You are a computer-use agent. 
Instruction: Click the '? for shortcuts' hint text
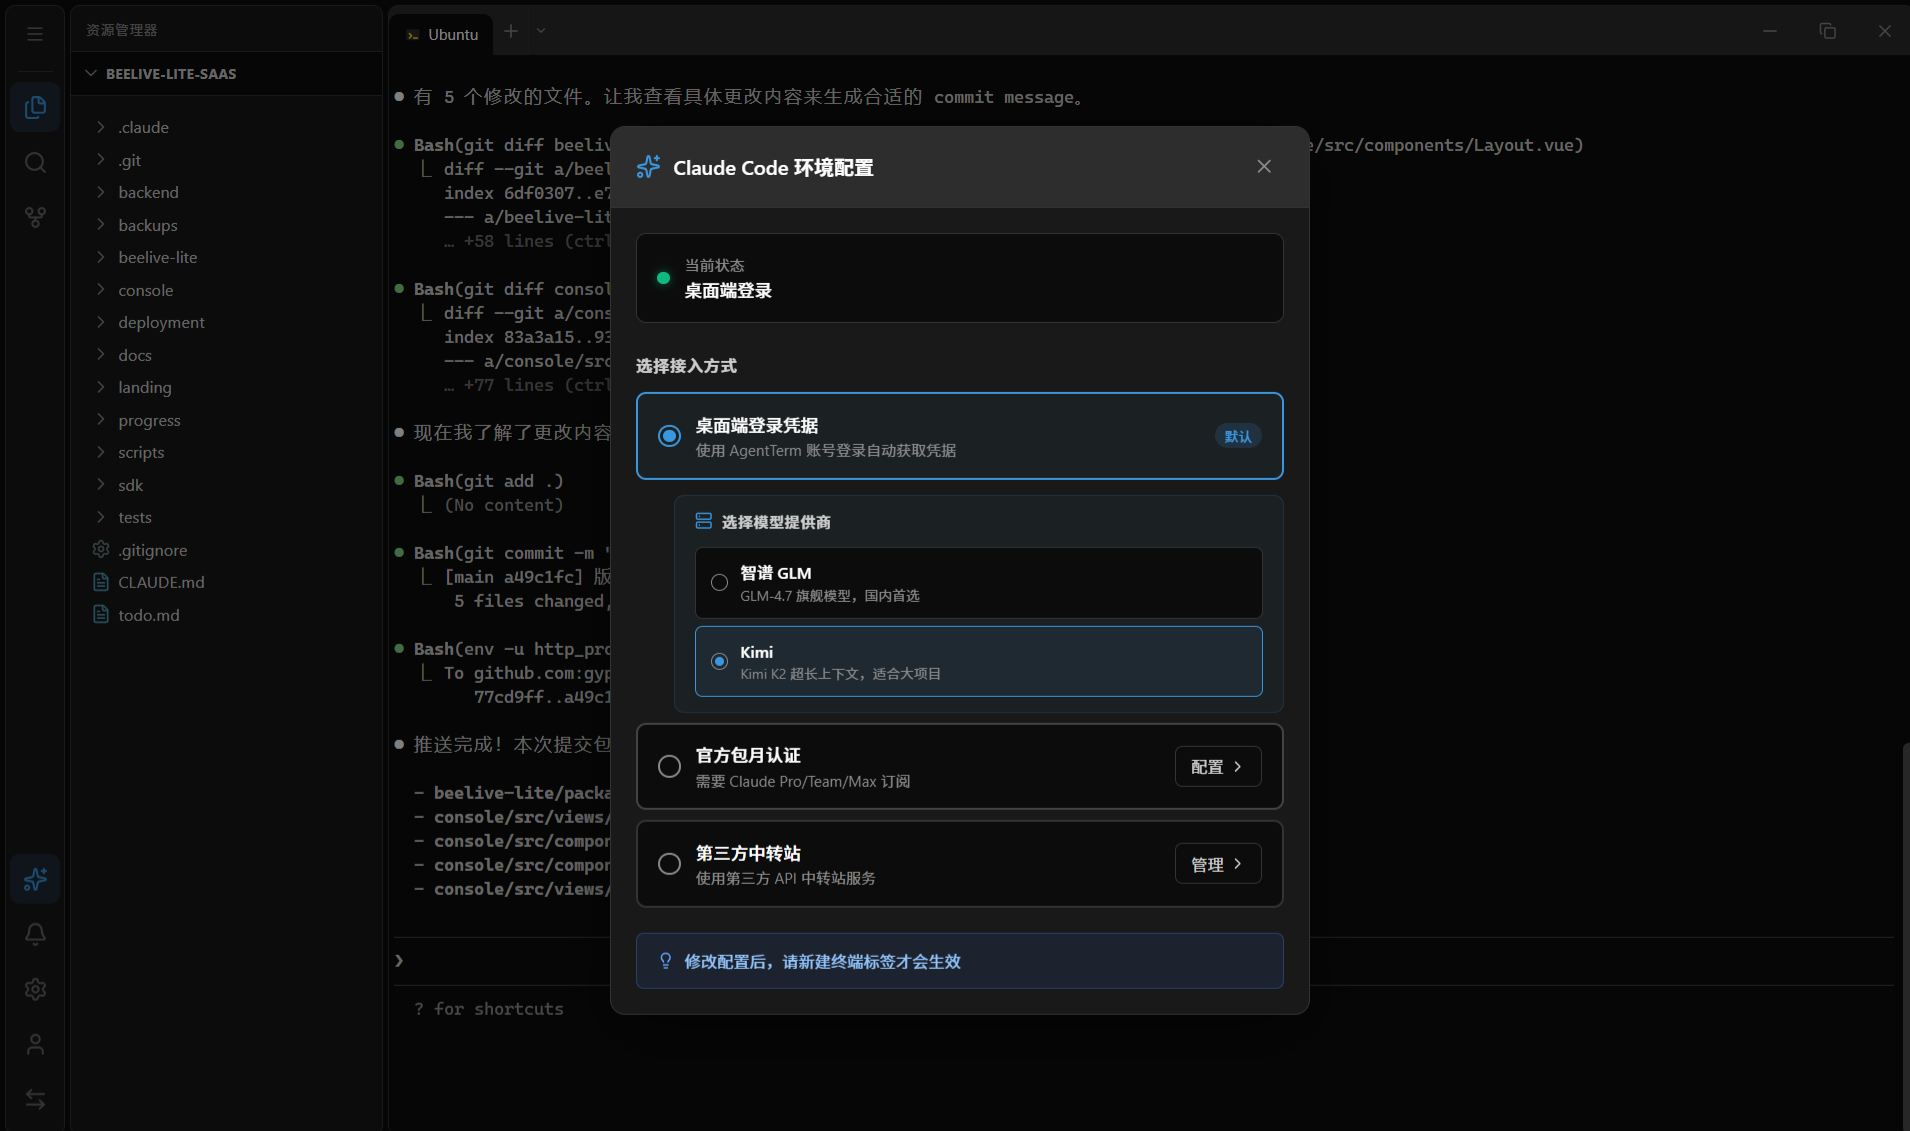click(x=489, y=1009)
